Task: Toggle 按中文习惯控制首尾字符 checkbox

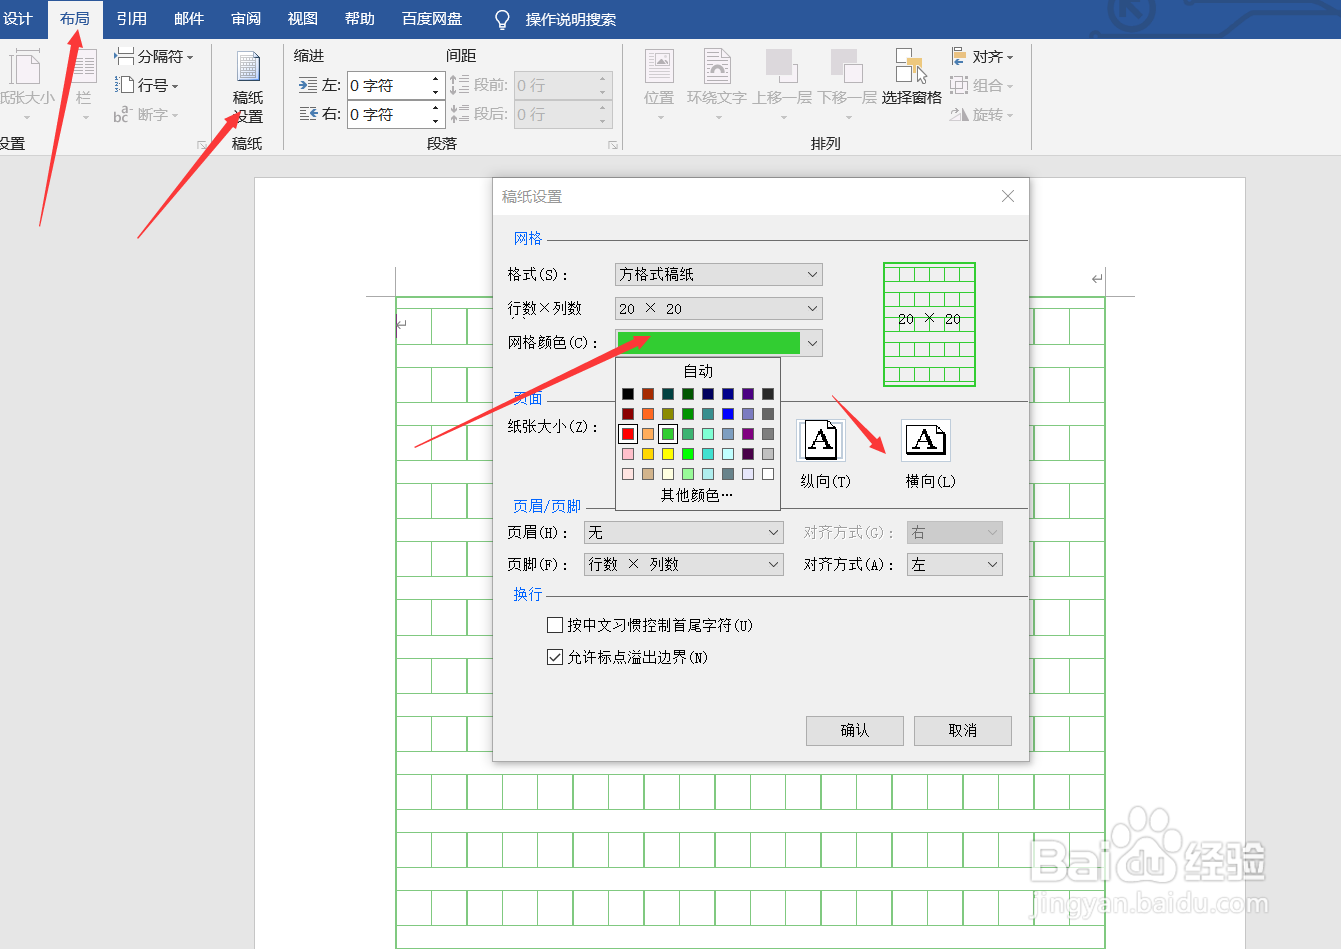Action: (x=555, y=625)
